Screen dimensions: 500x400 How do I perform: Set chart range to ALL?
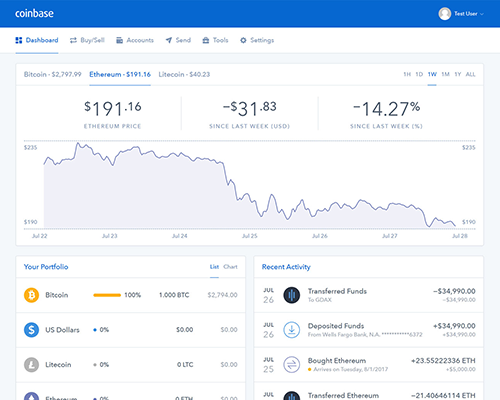pos(470,74)
